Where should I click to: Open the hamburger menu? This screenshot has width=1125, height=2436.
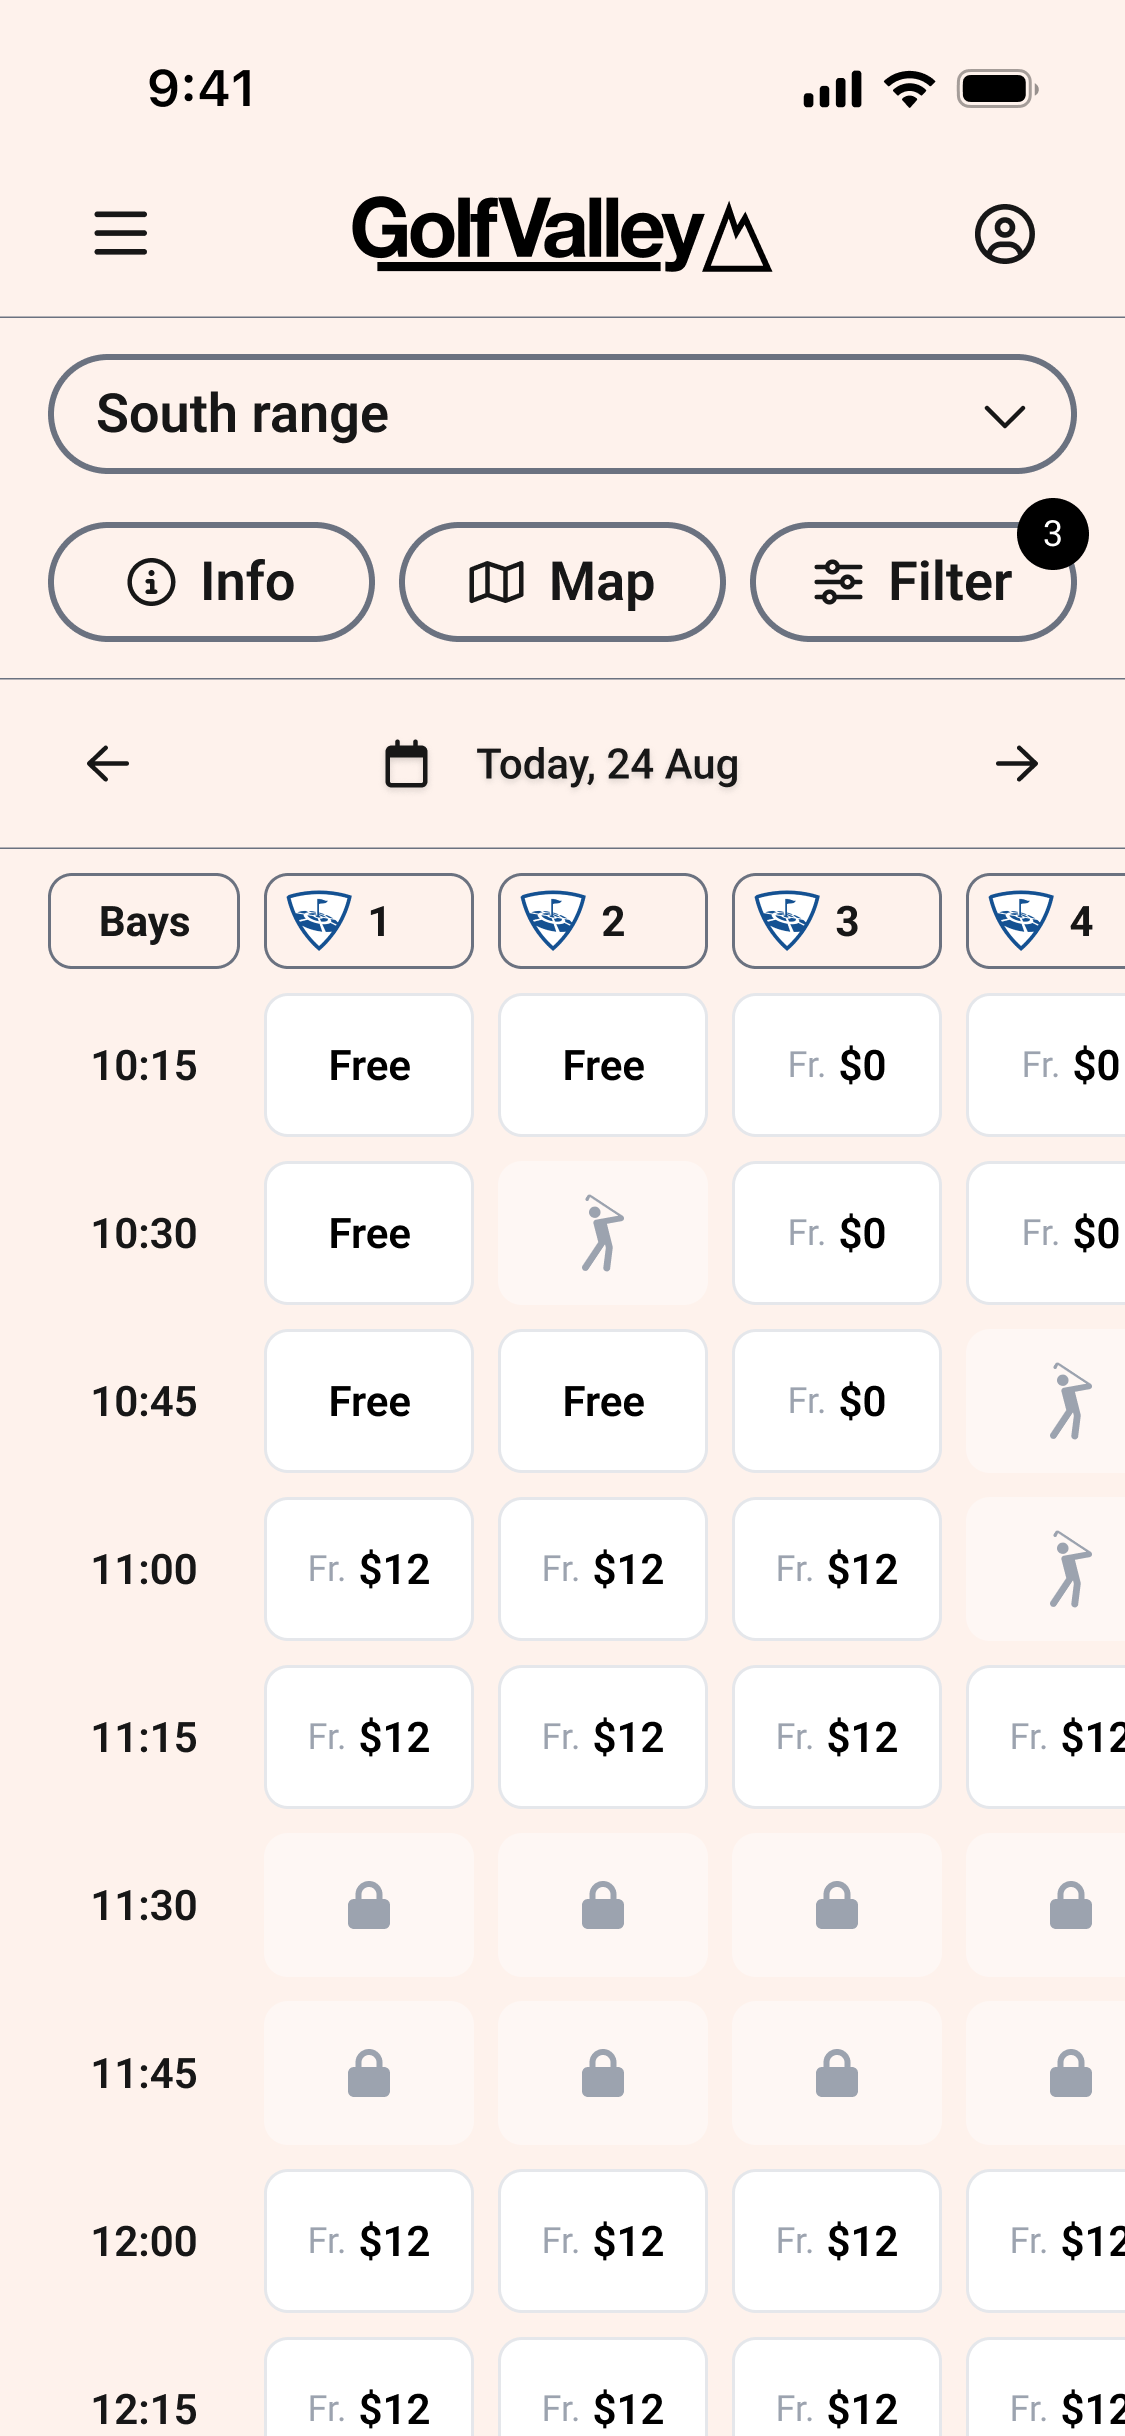click(121, 233)
